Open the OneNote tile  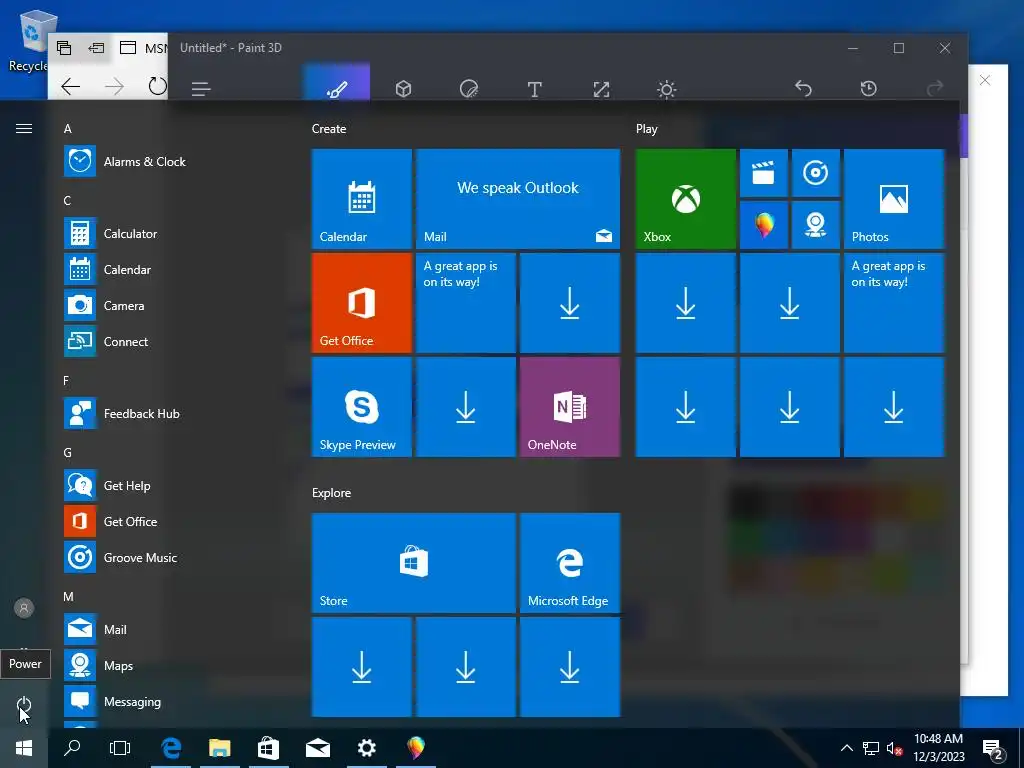pos(569,407)
